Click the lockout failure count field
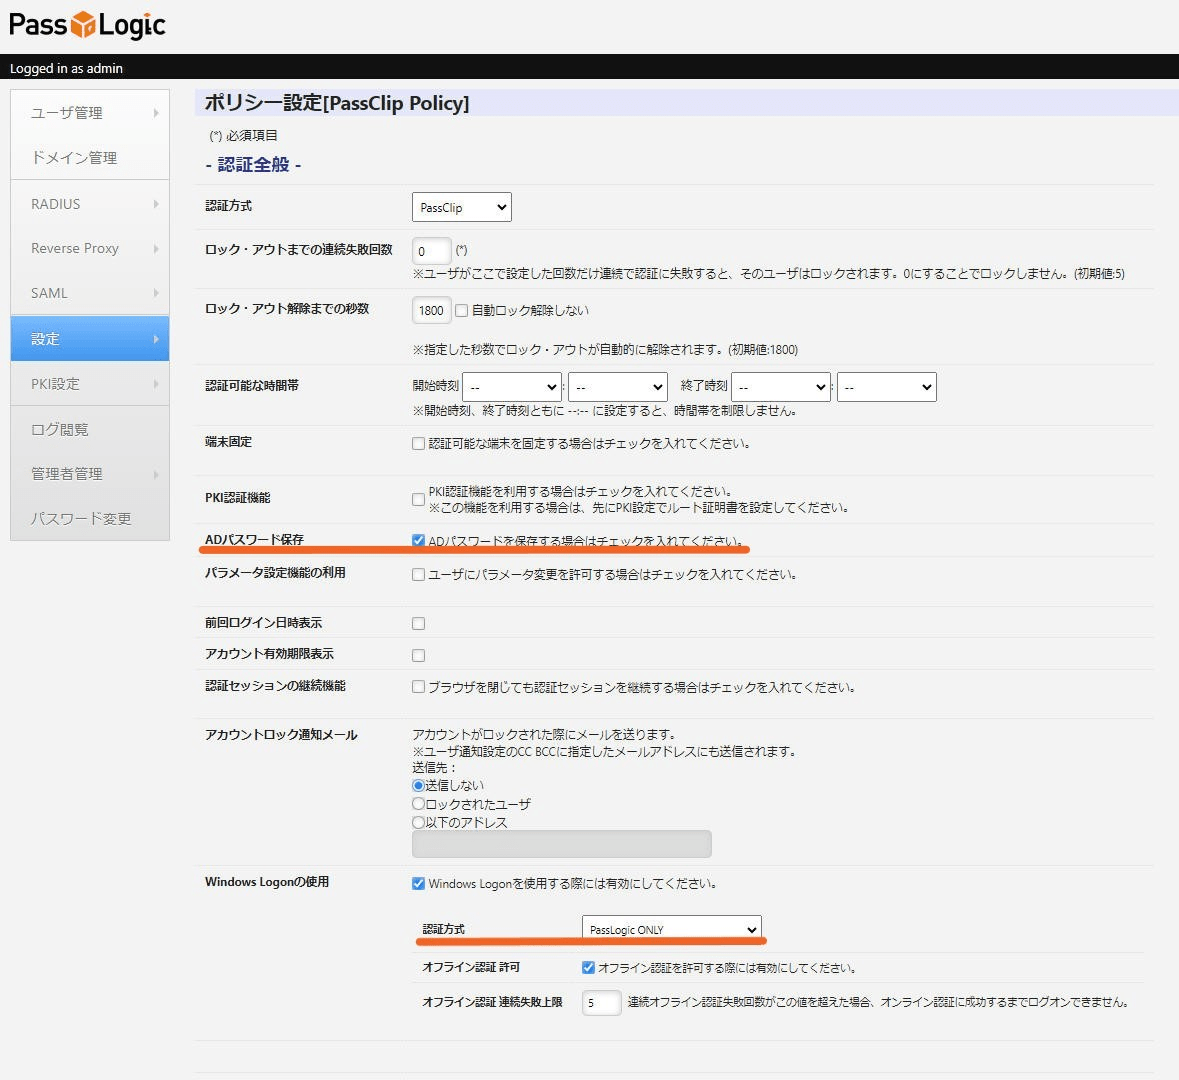Screen dimensions: 1179x1080 pos(431,251)
